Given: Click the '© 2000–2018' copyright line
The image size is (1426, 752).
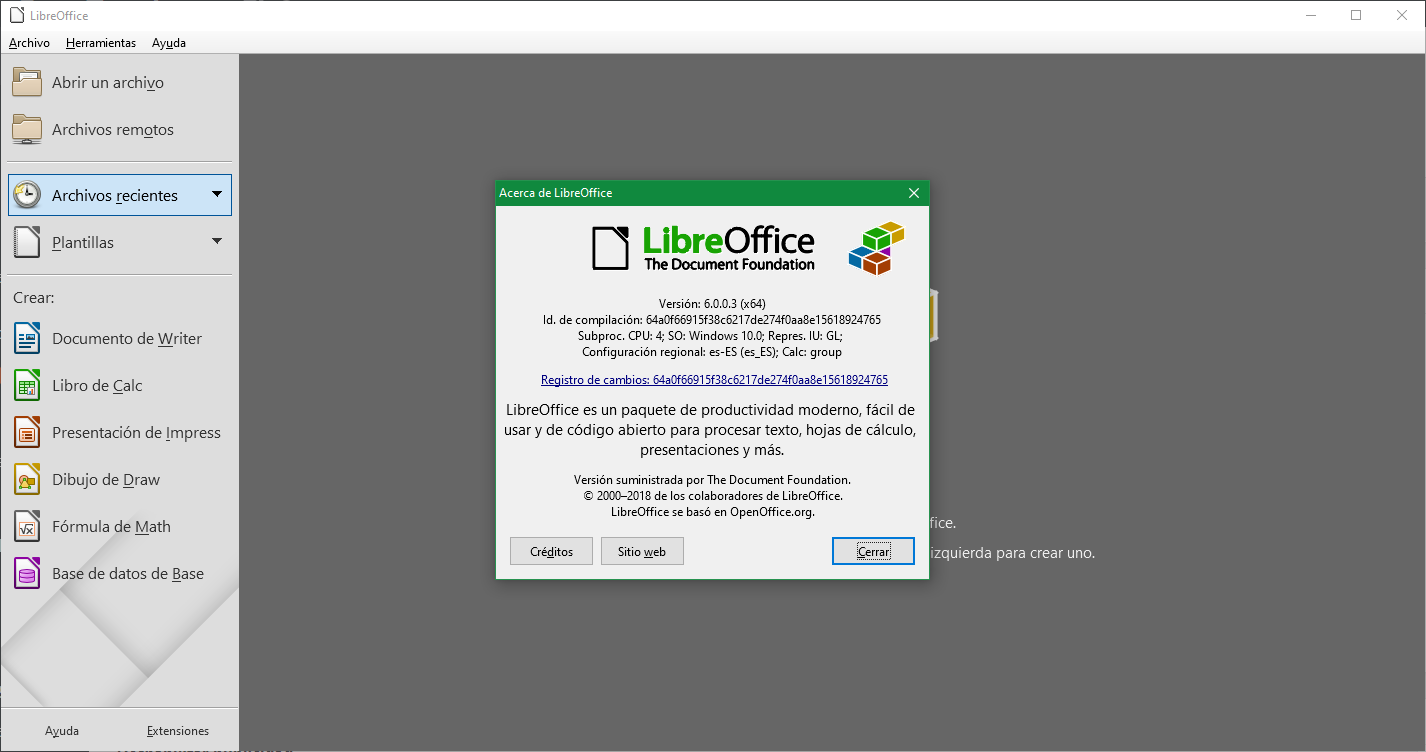Looking at the screenshot, I should [x=712, y=496].
